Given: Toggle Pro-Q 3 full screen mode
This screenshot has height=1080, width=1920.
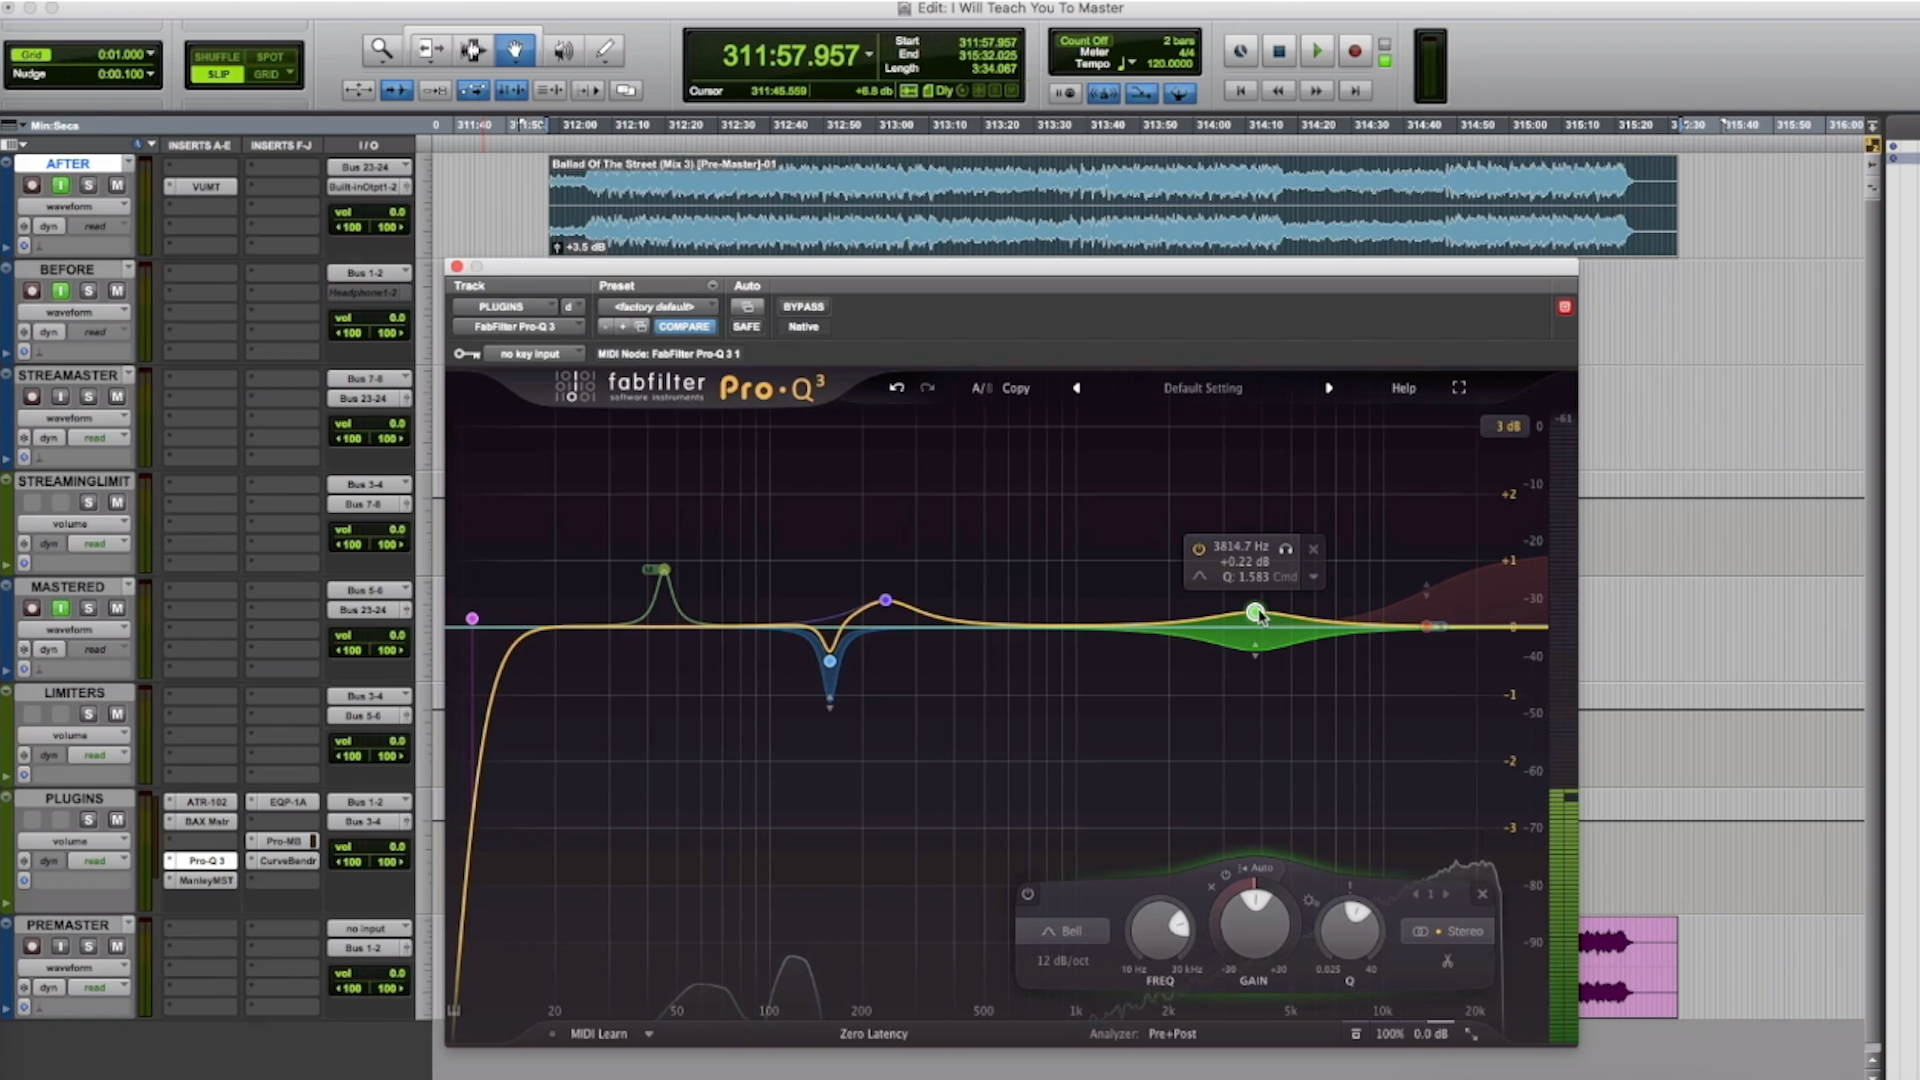Looking at the screenshot, I should pyautogui.click(x=1459, y=388).
